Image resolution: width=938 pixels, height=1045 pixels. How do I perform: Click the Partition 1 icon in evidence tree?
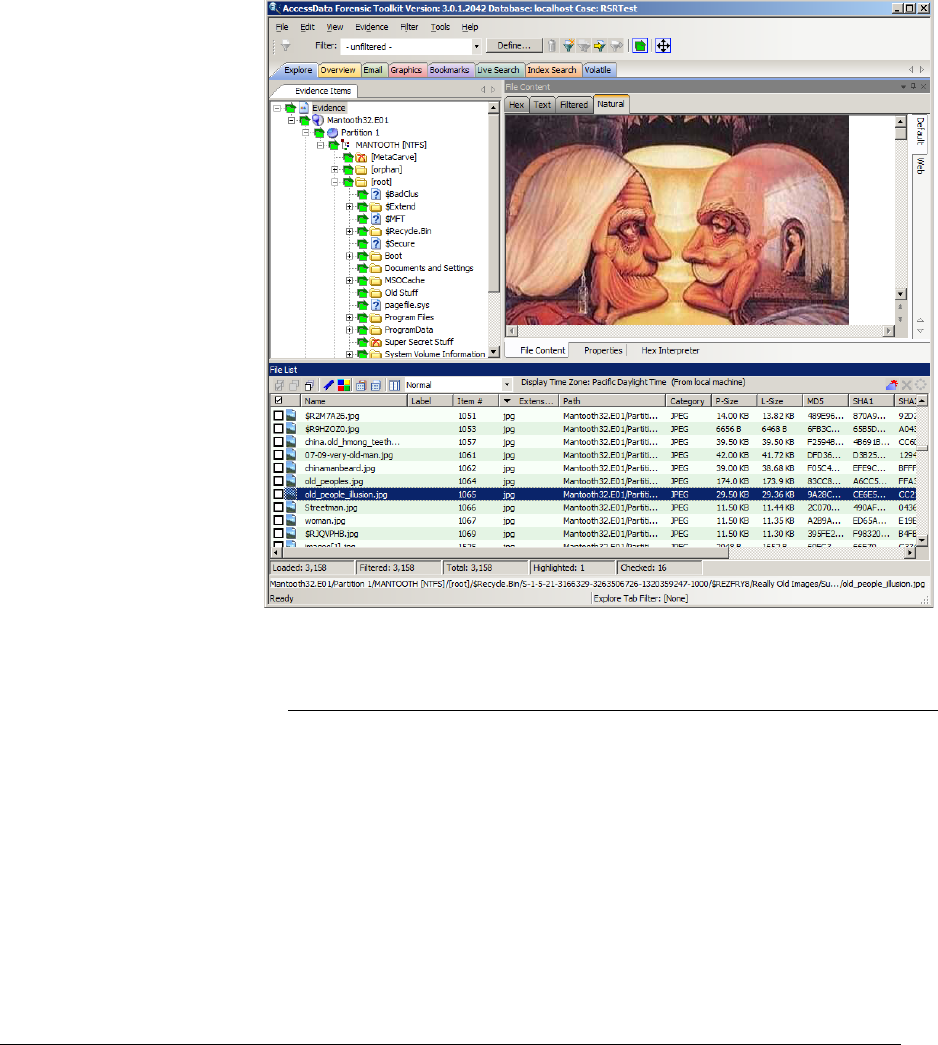click(332, 133)
